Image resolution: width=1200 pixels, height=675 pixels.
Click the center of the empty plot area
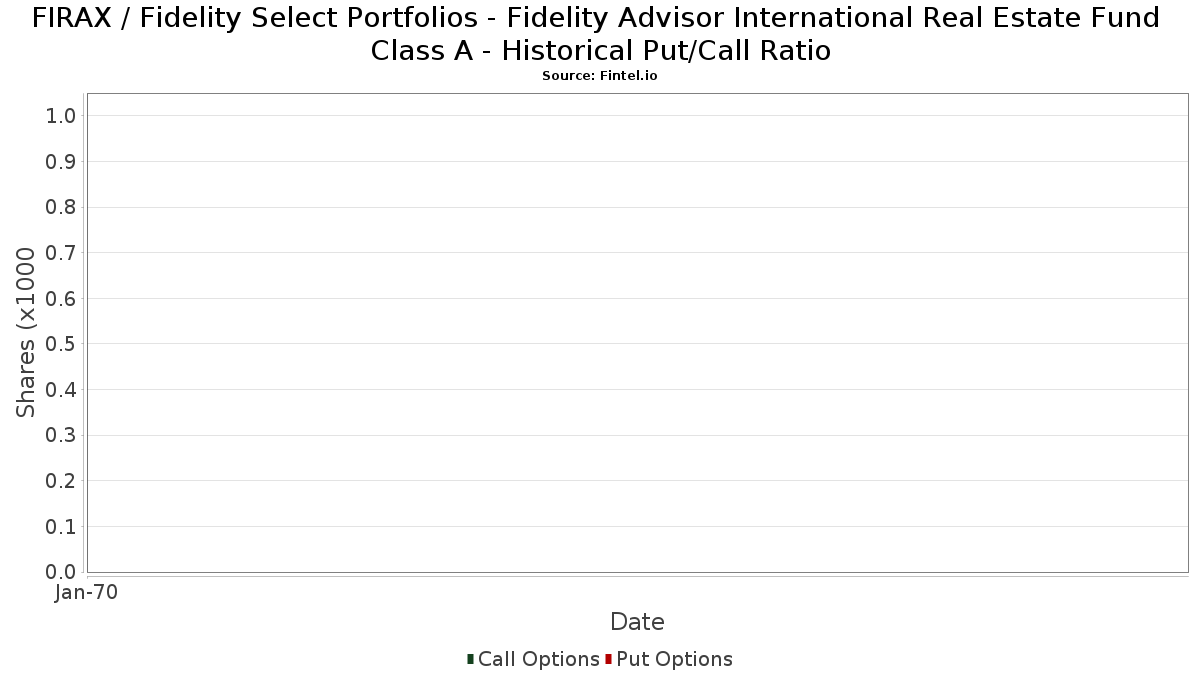637,333
